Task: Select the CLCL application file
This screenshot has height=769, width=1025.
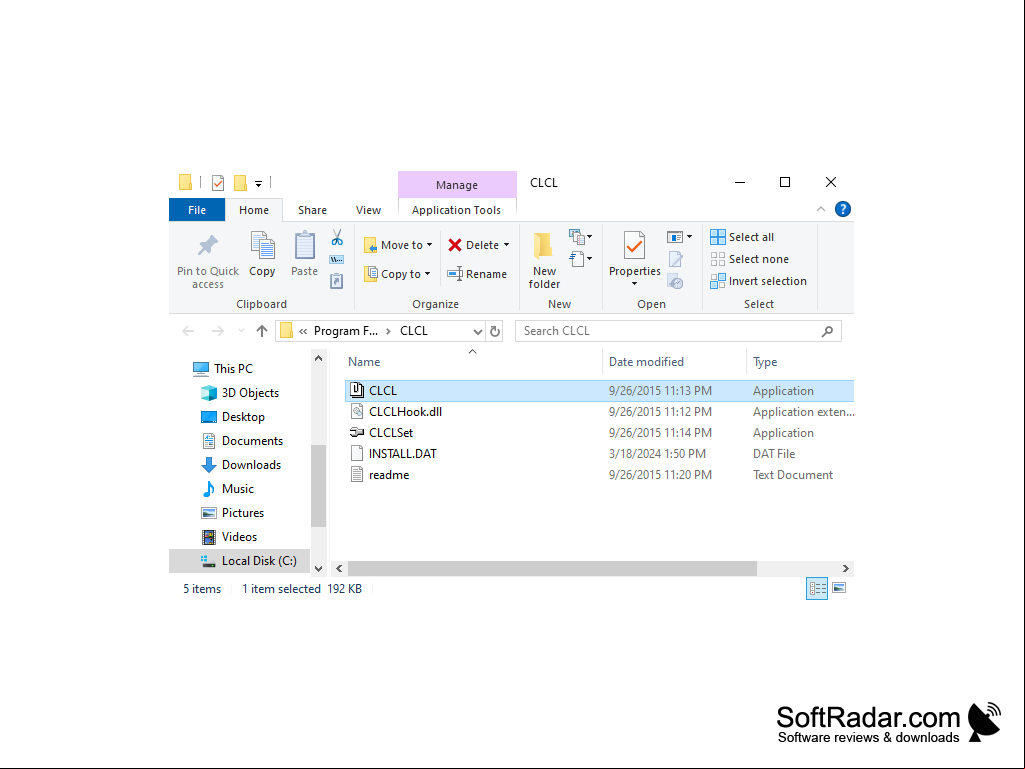Action: pyautogui.click(x=599, y=391)
